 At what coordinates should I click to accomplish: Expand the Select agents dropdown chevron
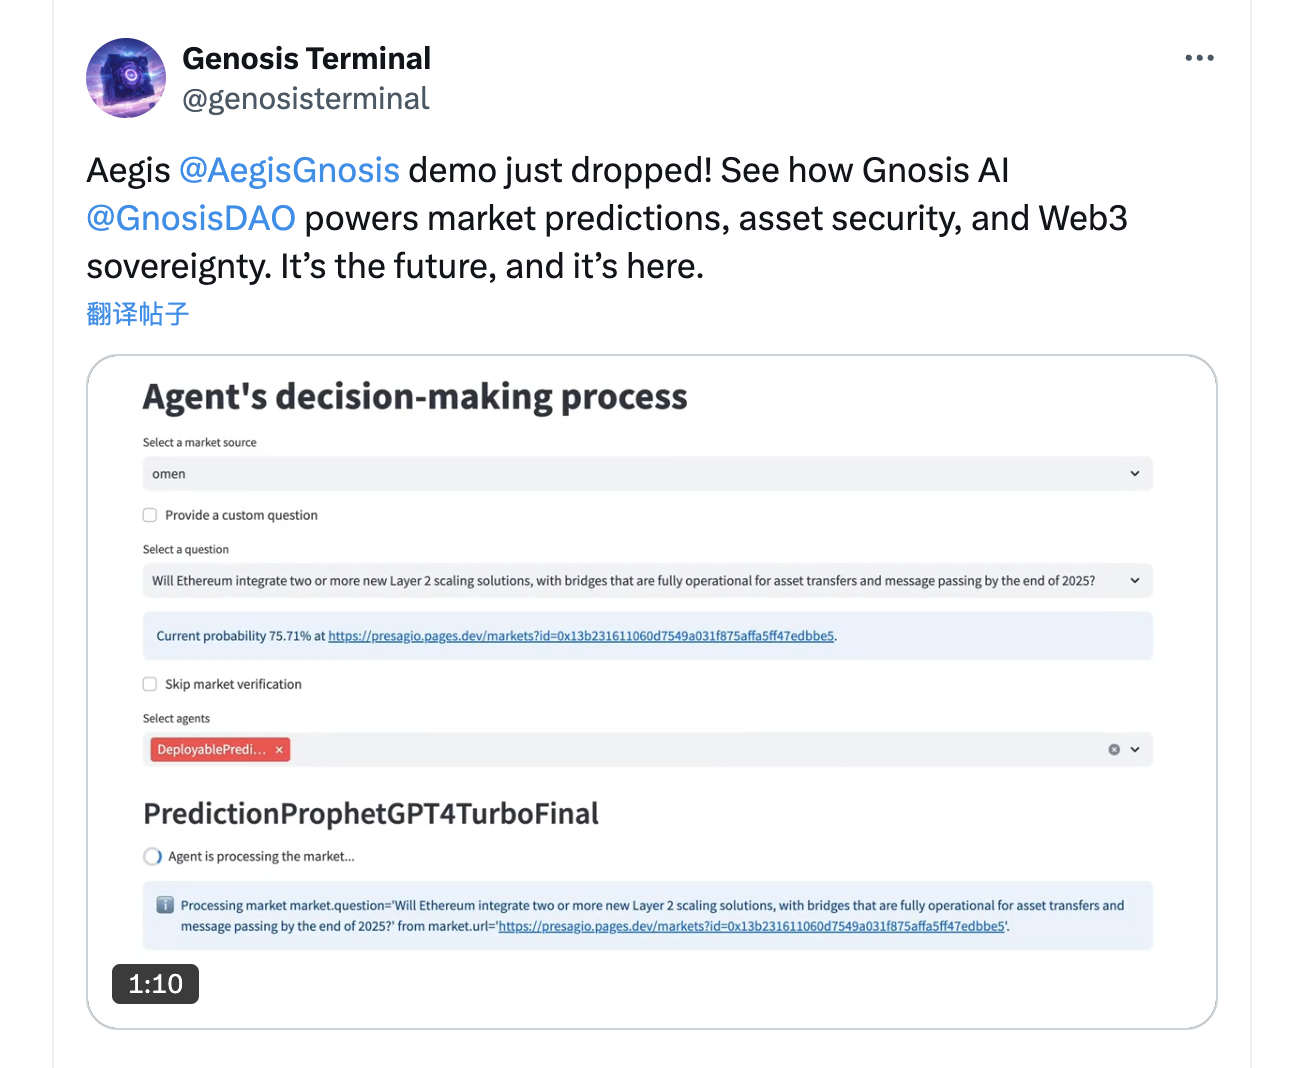pos(1135,750)
